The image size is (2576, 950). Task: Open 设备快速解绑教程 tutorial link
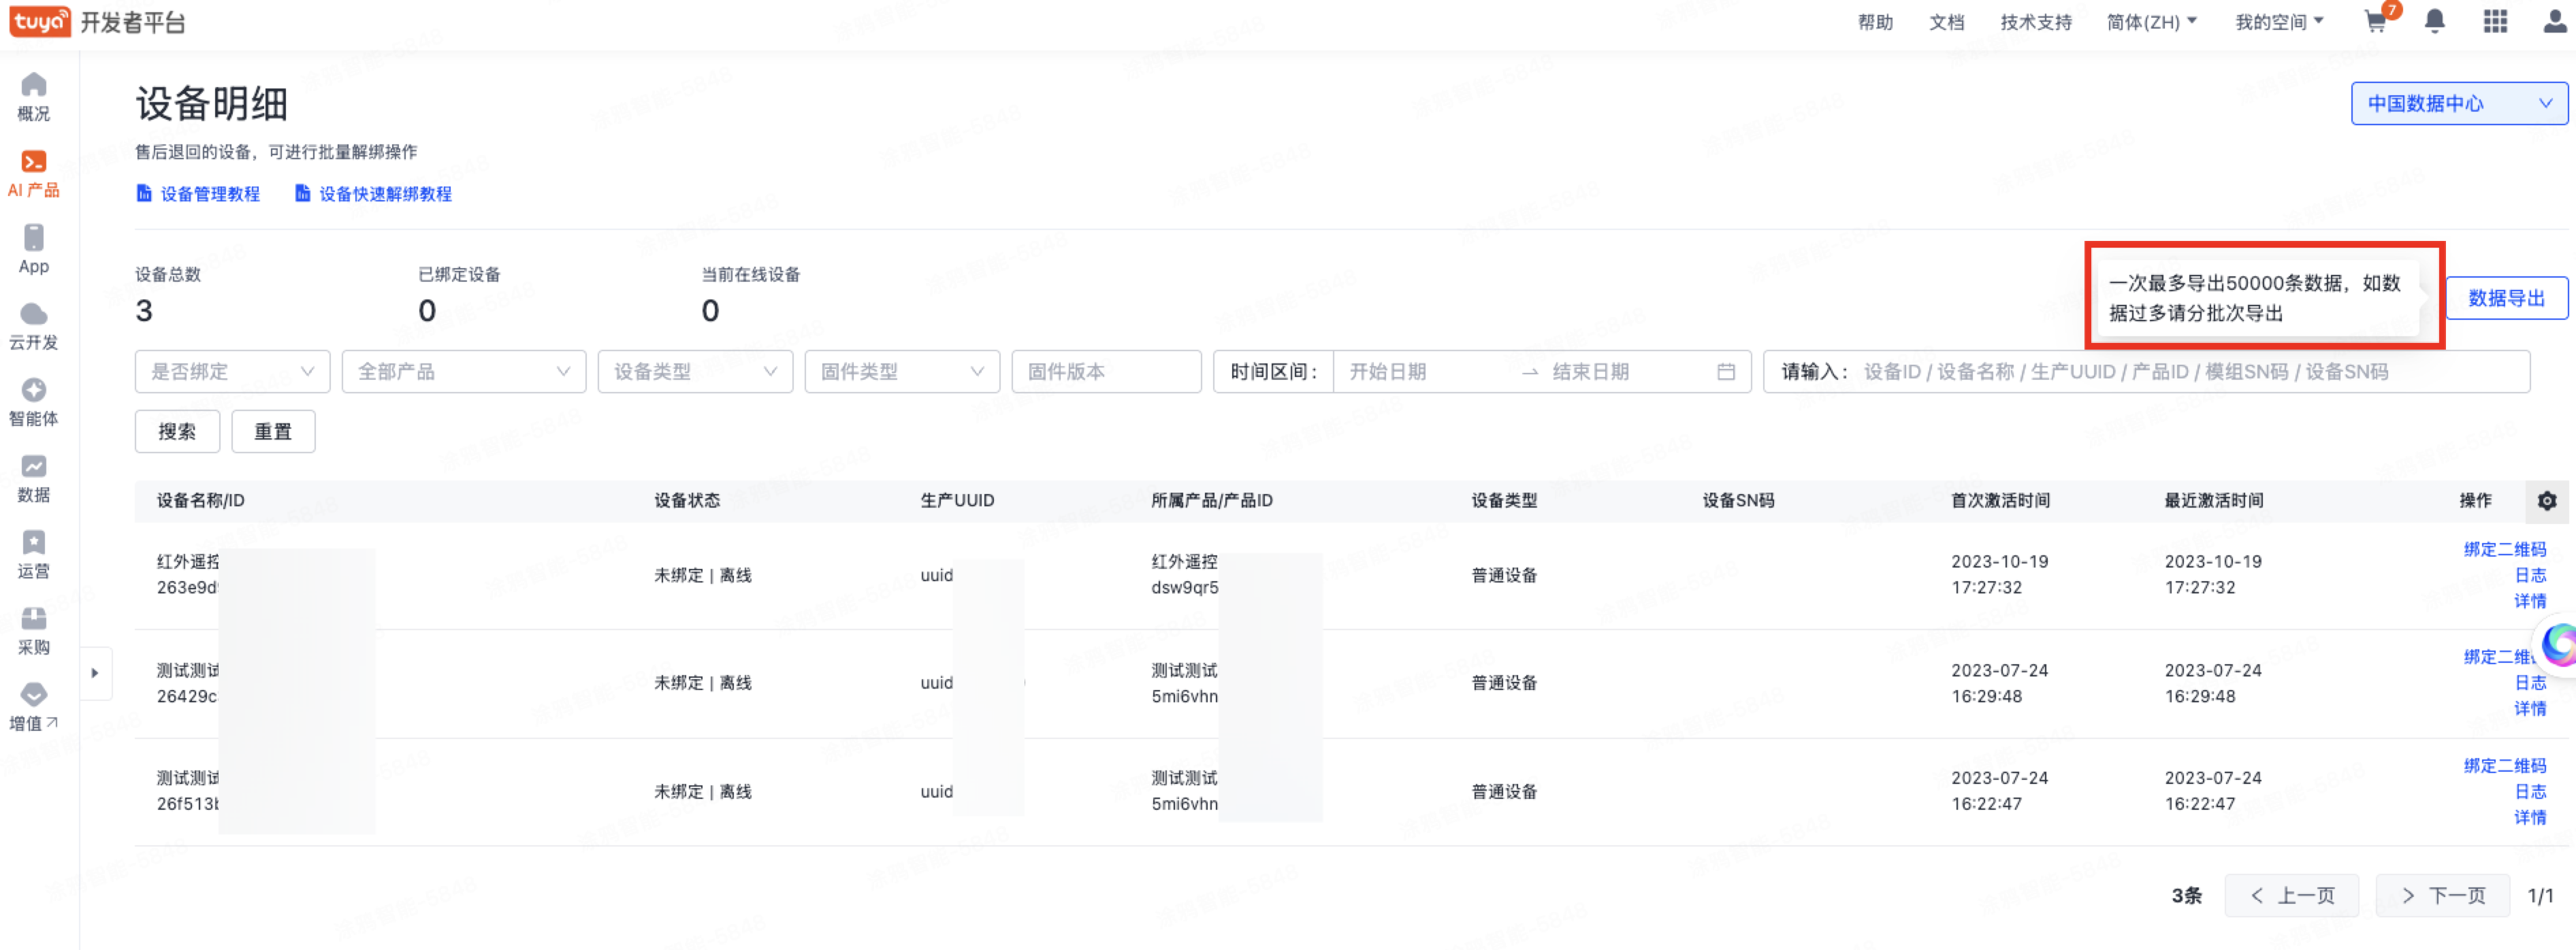pos(374,194)
